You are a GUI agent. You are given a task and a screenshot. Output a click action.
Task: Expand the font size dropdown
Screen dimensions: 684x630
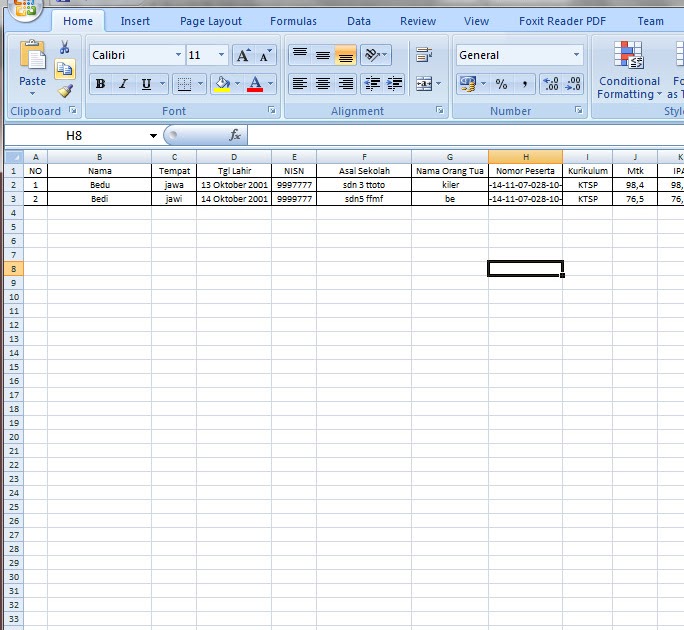(x=221, y=55)
